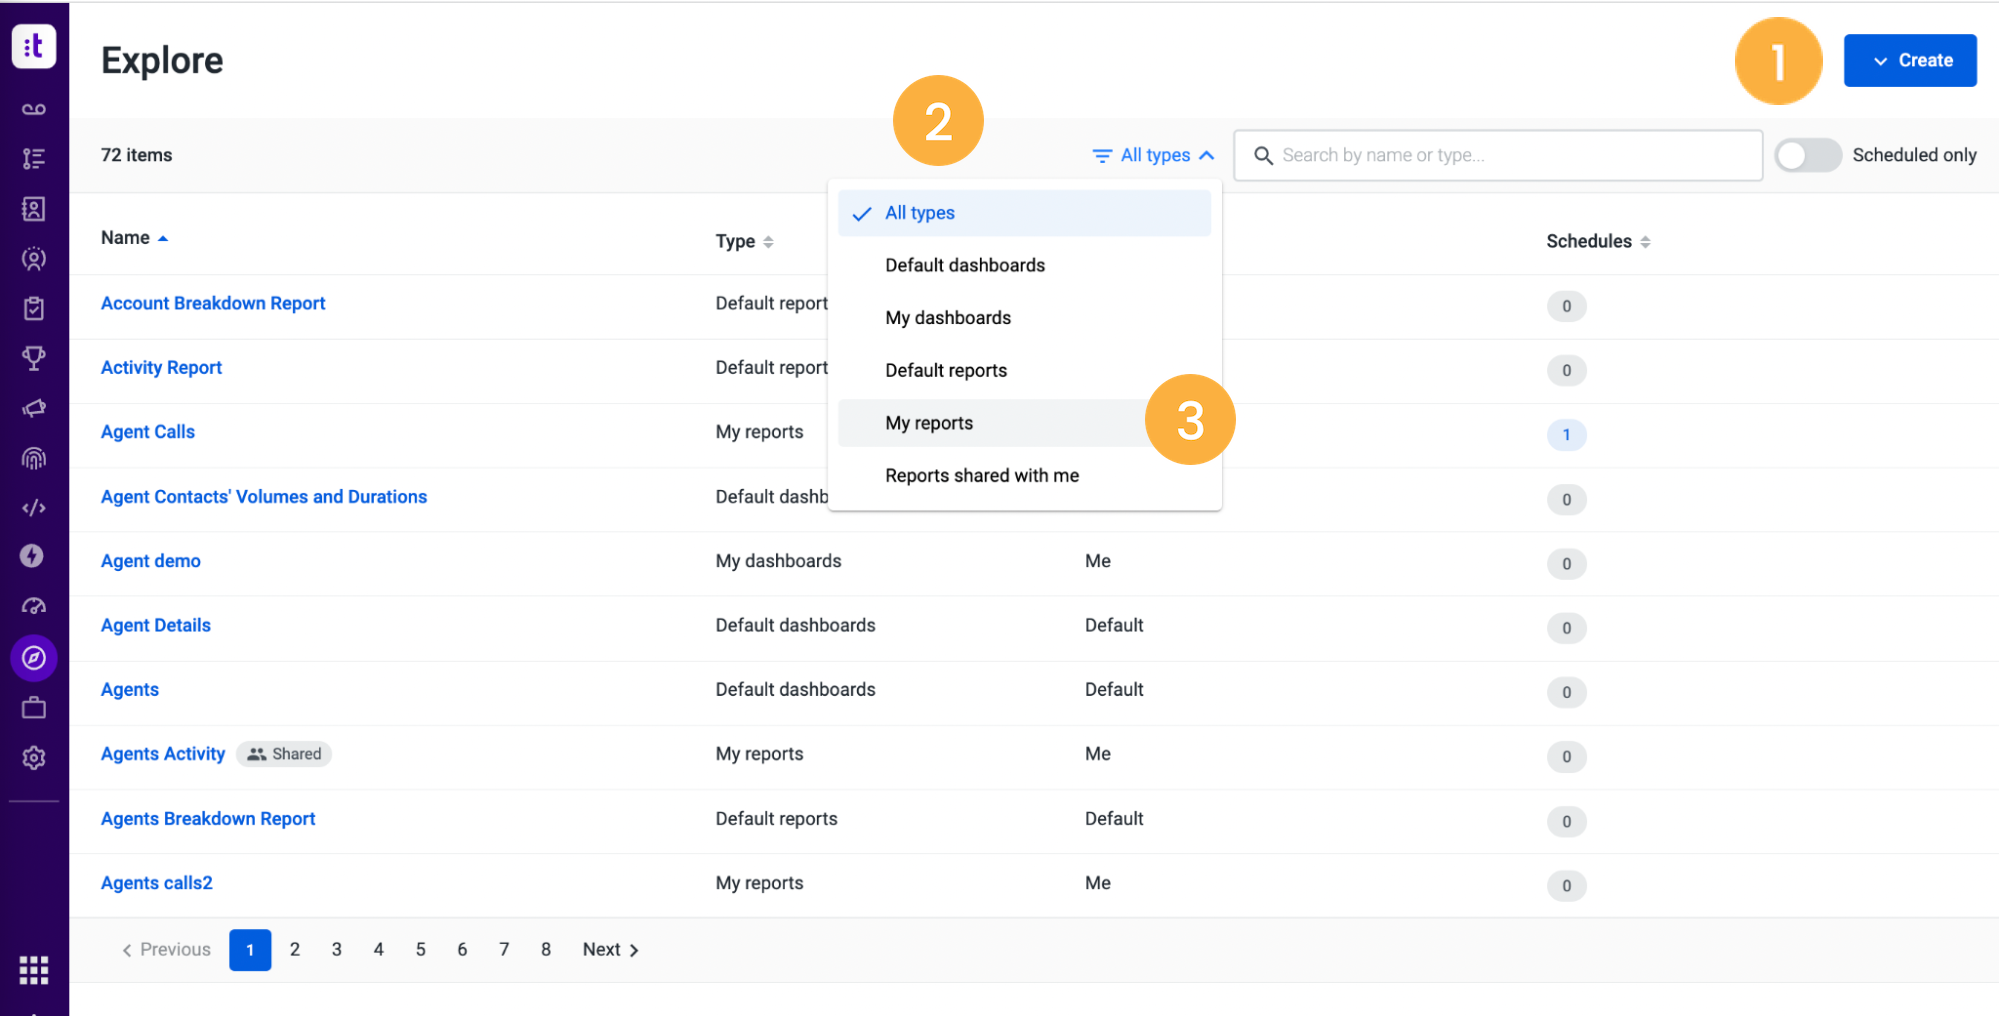The image size is (1999, 1017).
Task: Click "Default" owner in Agent Details row
Action: pyautogui.click(x=1114, y=625)
